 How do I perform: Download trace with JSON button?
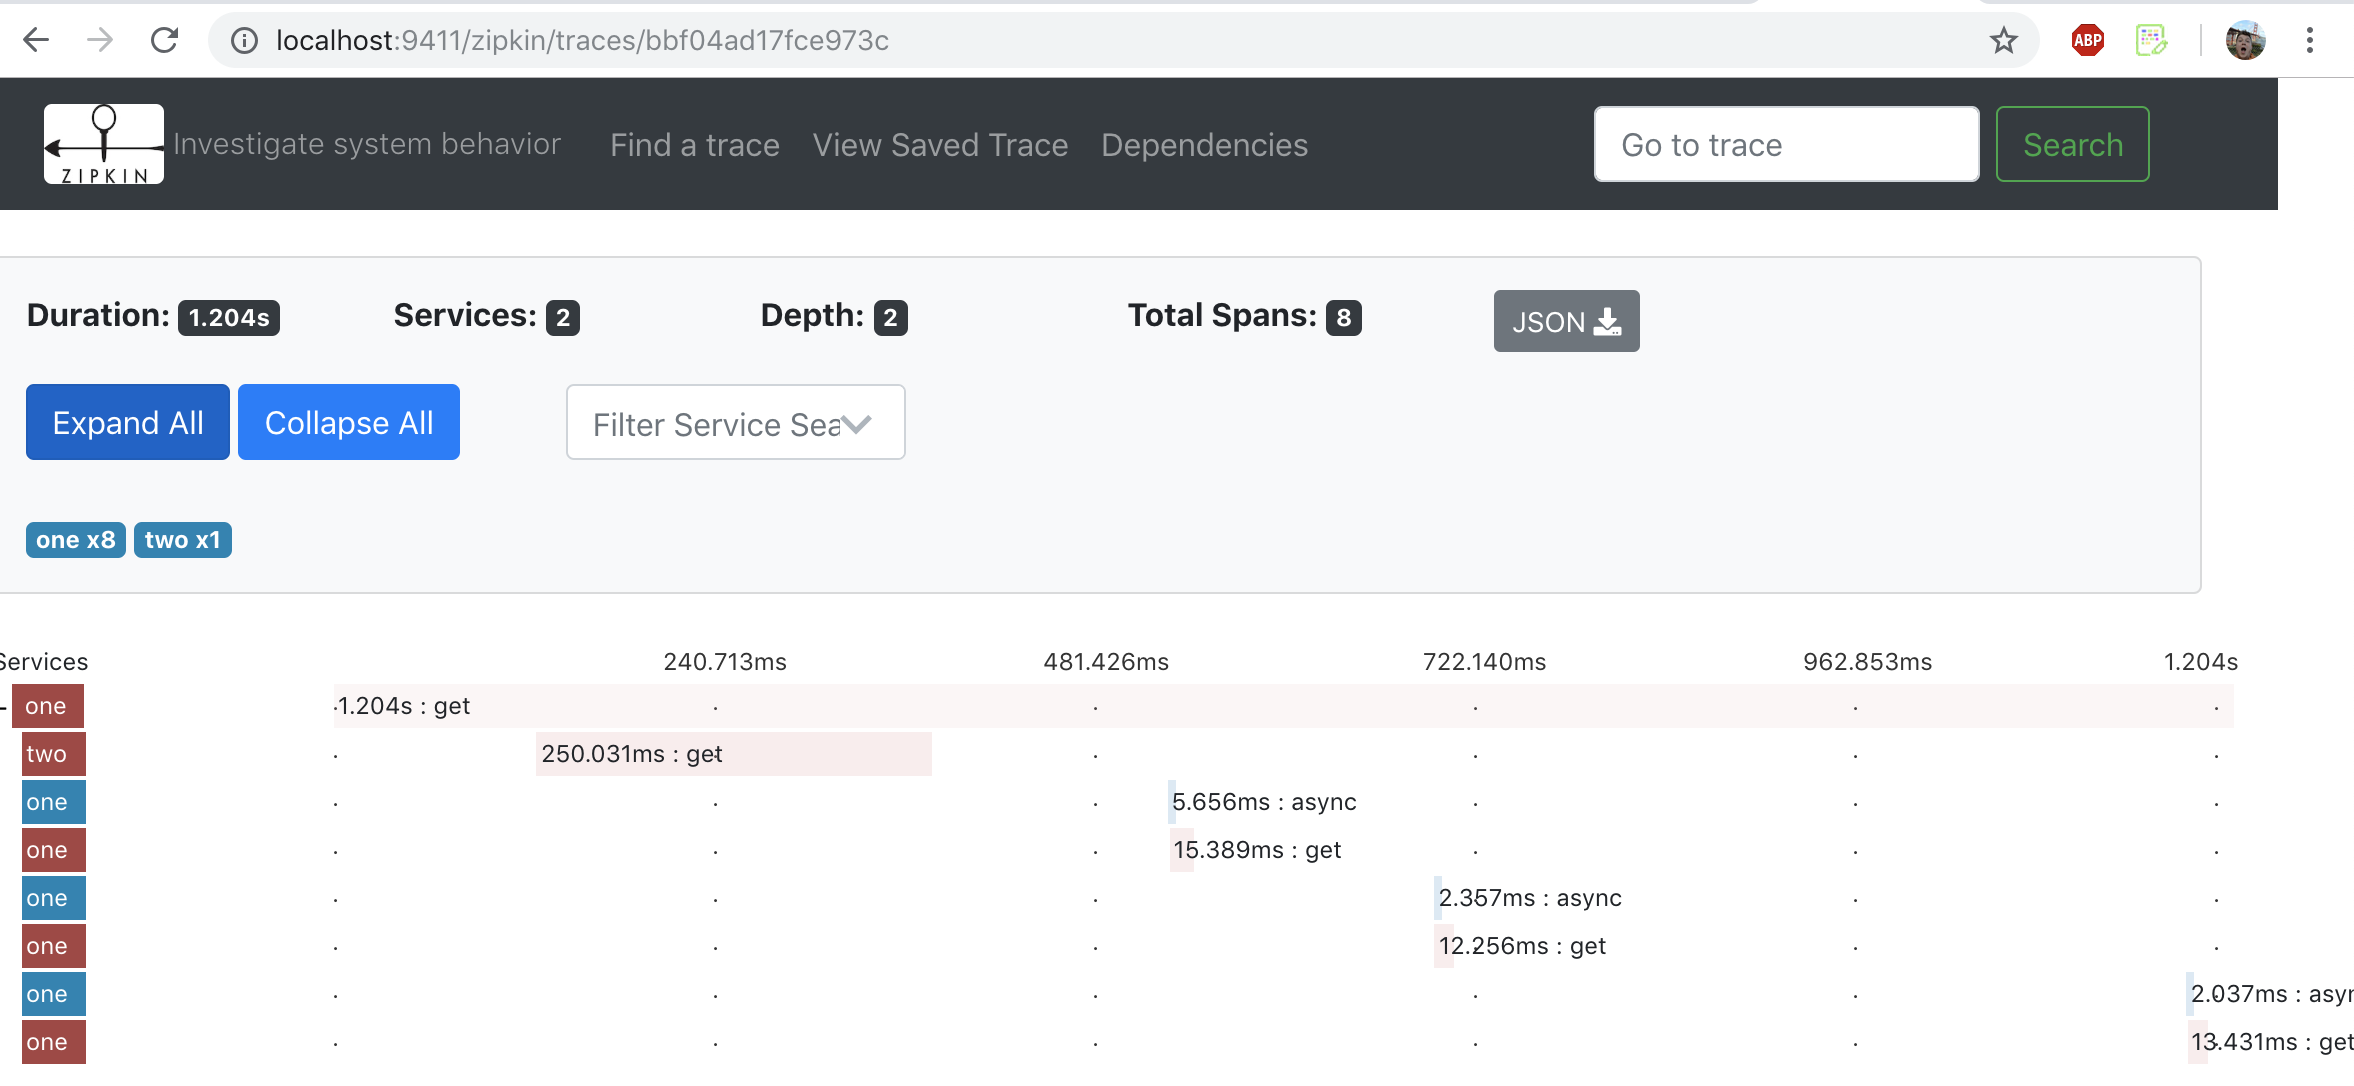(x=1565, y=321)
